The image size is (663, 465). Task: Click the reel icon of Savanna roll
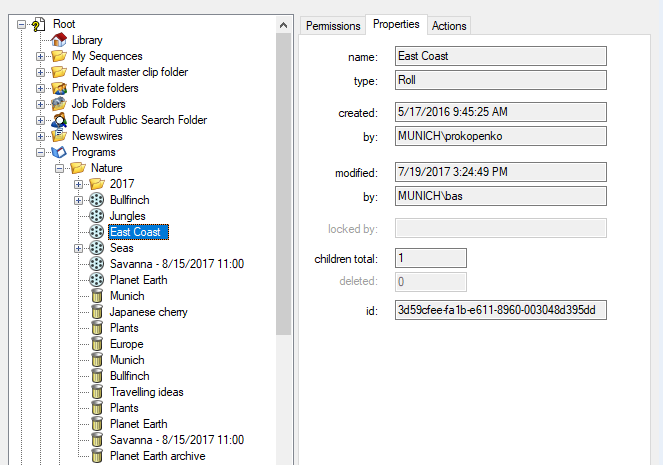point(96,264)
